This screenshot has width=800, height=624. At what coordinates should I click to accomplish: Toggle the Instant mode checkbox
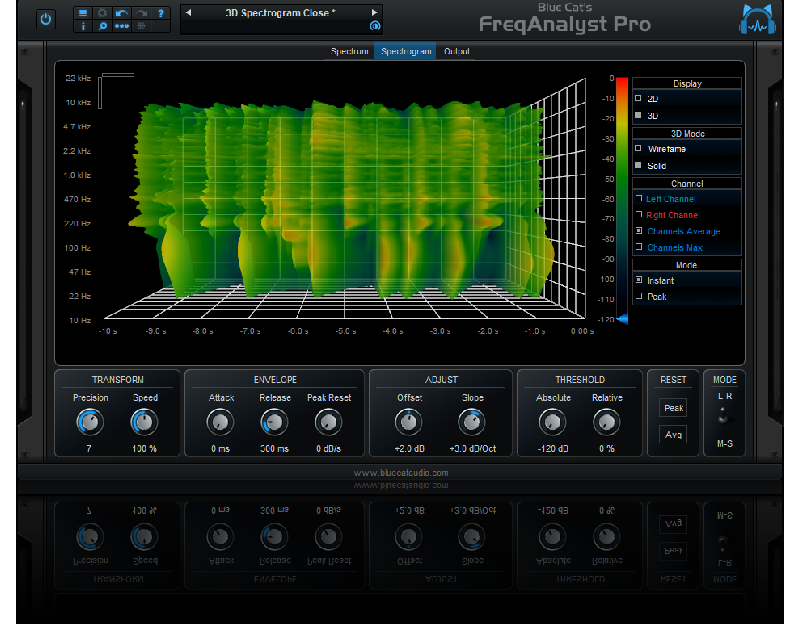pyautogui.click(x=638, y=280)
